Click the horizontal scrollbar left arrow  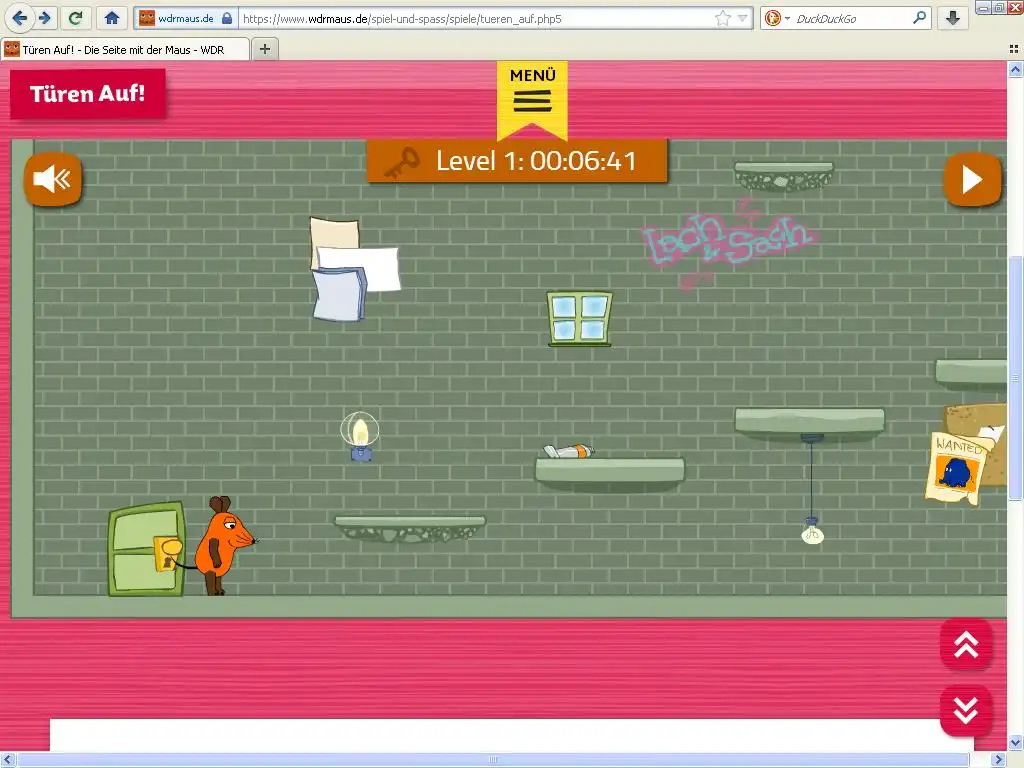[8, 760]
